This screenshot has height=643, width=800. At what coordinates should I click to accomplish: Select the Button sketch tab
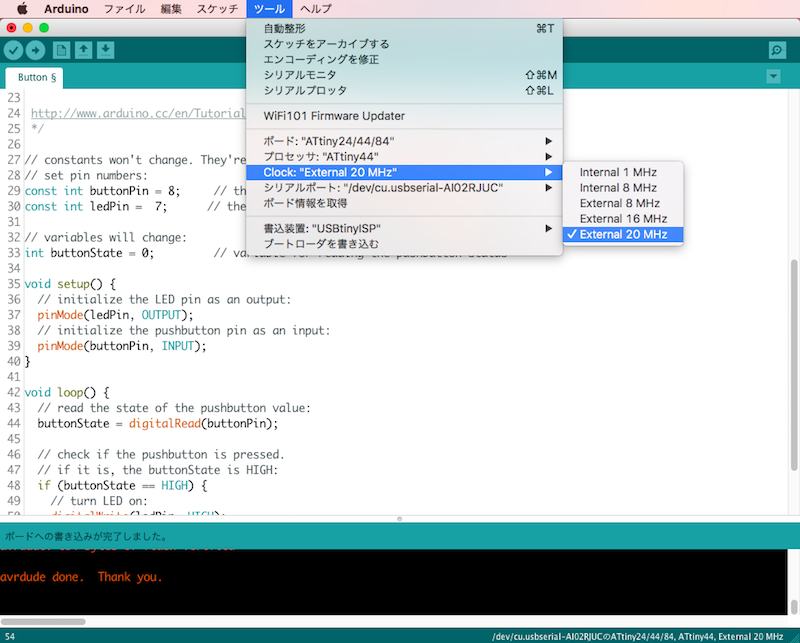(34, 78)
